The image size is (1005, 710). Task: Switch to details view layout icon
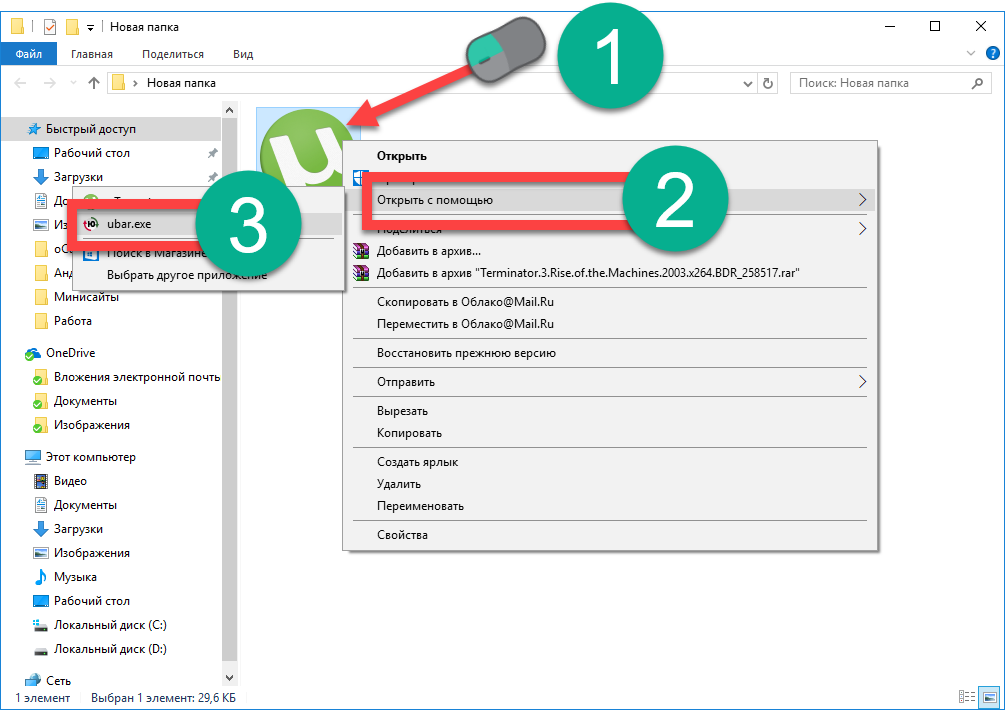[x=967, y=697]
